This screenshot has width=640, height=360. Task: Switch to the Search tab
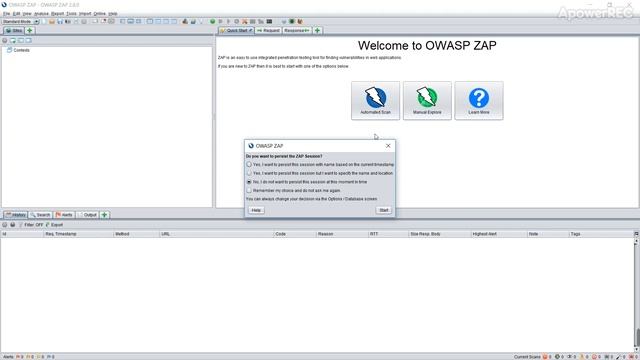tap(40, 215)
